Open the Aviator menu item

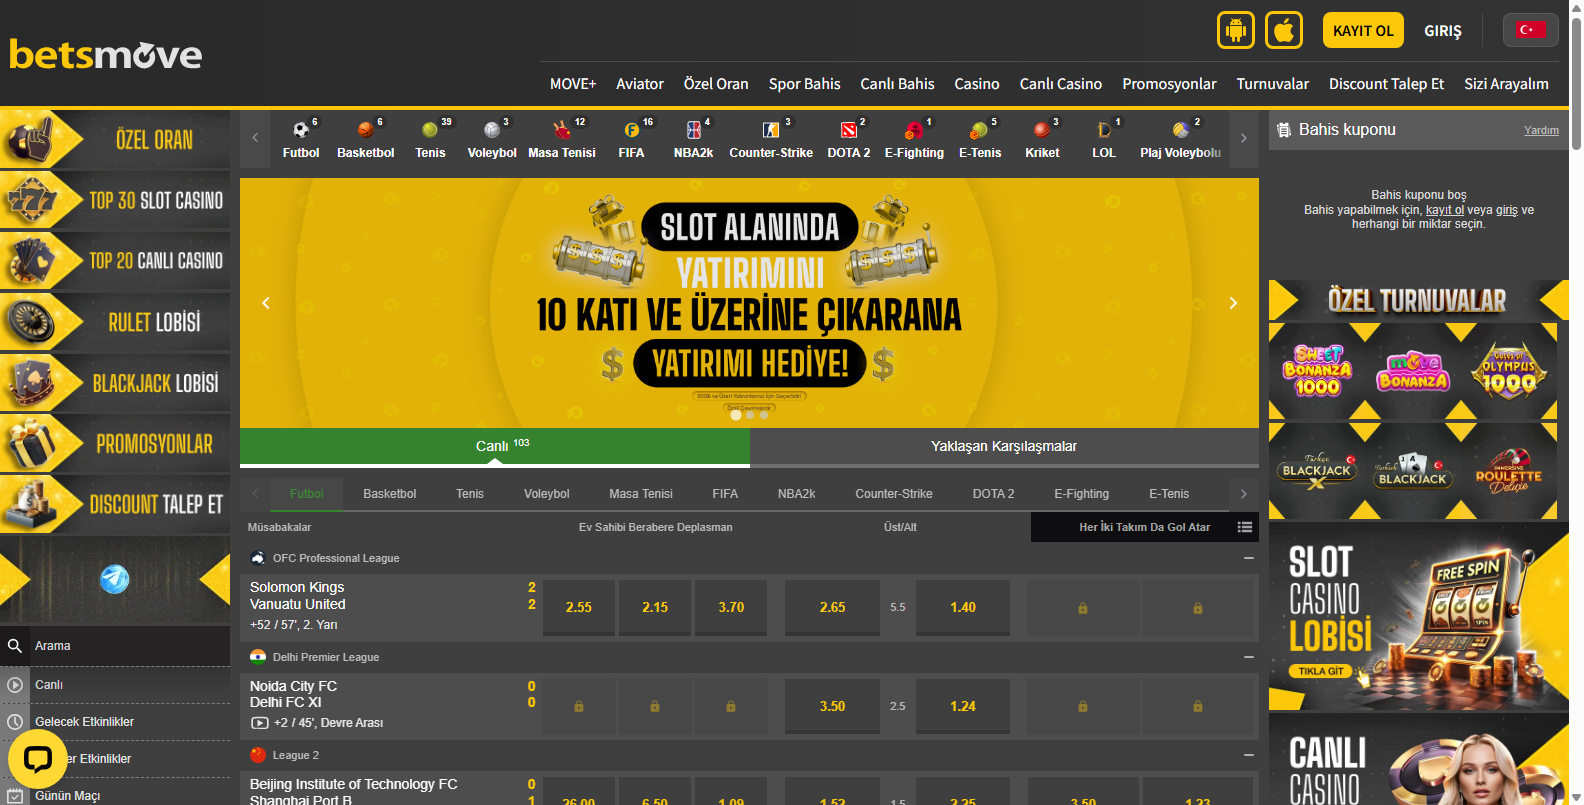640,84
